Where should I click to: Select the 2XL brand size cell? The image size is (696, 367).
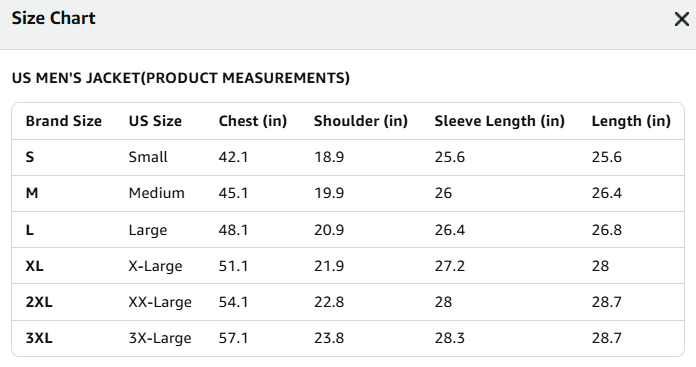click(39, 302)
